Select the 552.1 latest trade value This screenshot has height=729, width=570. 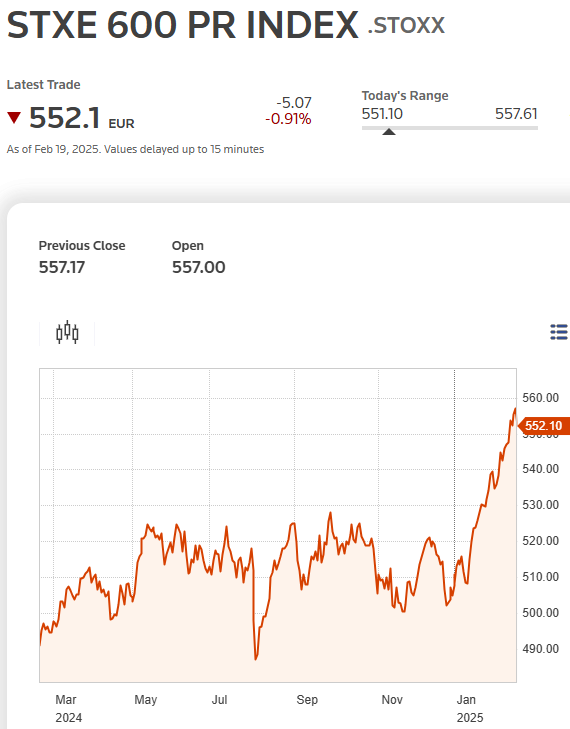pyautogui.click(x=65, y=118)
